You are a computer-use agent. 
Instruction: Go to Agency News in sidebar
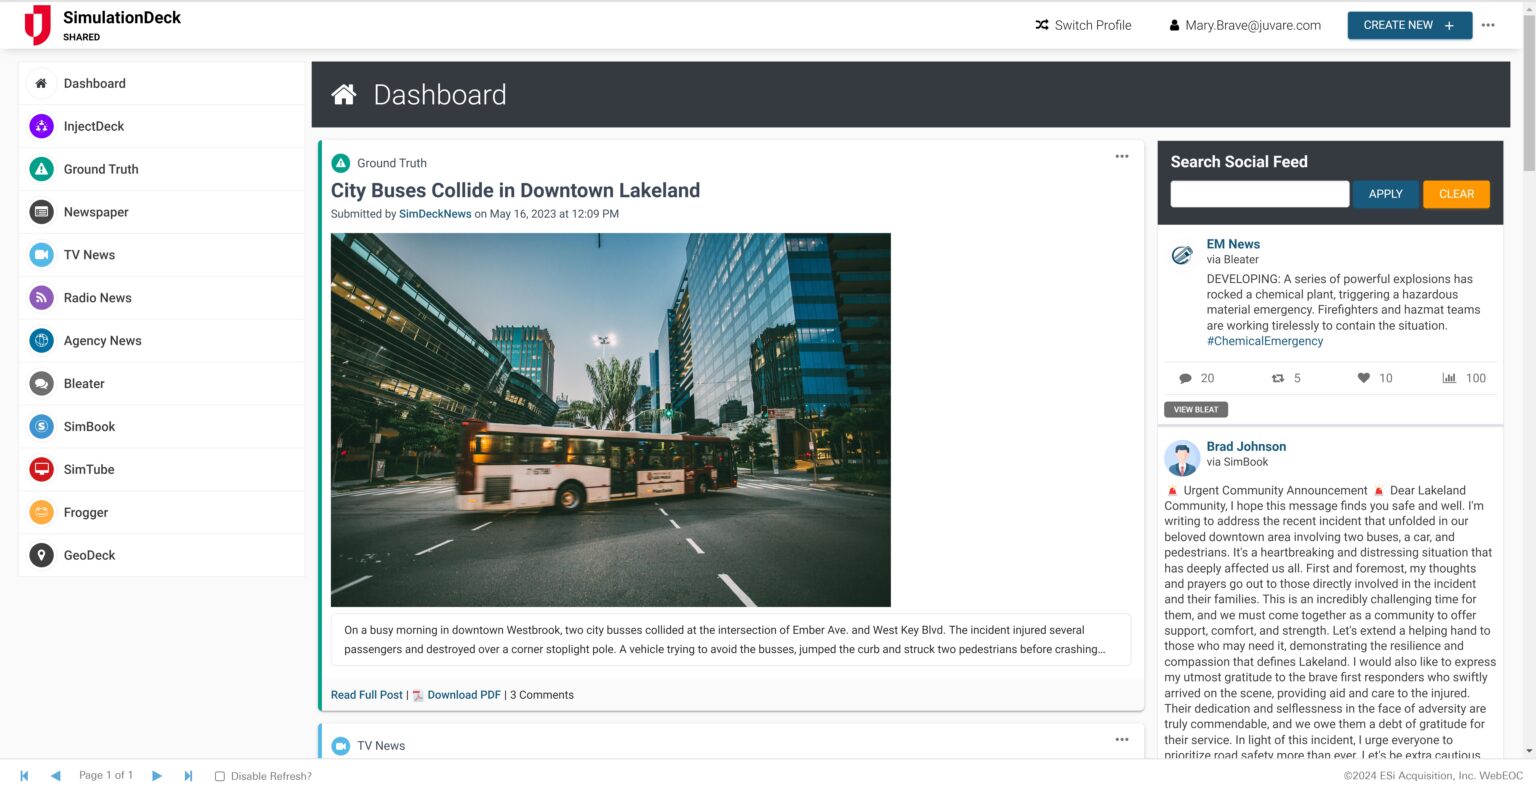pos(102,341)
